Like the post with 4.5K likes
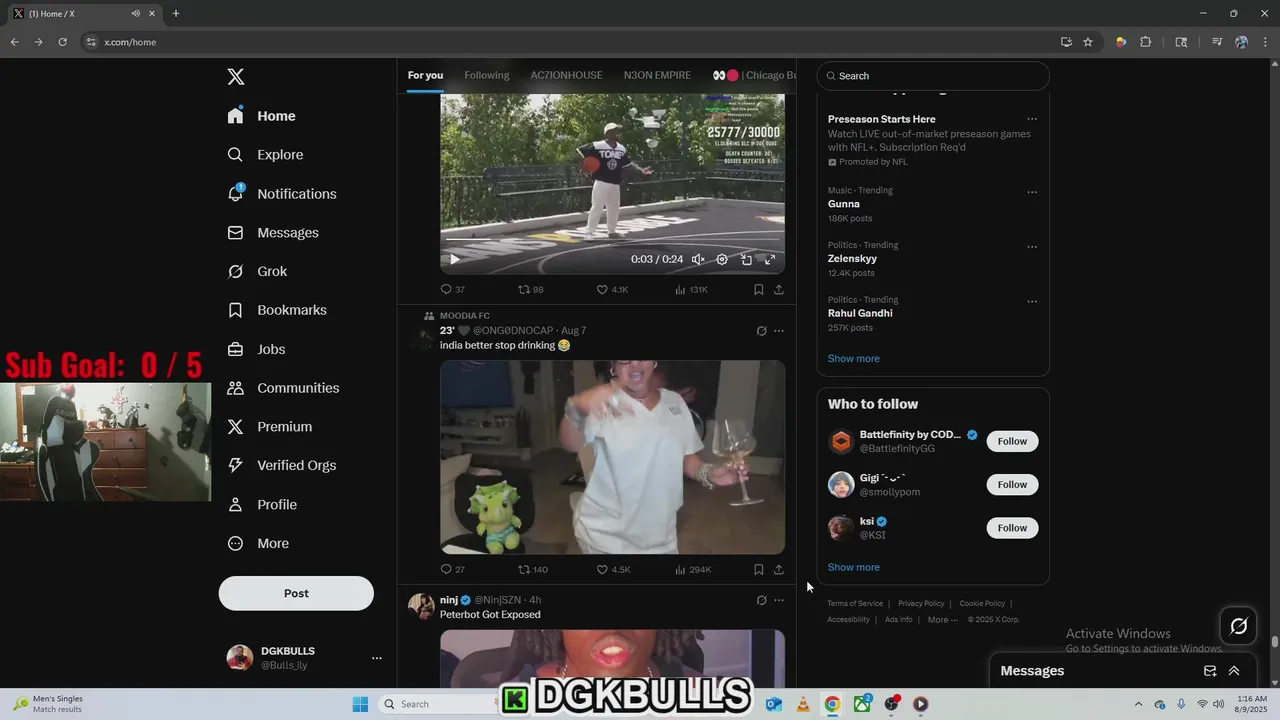The width and height of the screenshot is (1280, 720). pyautogui.click(x=613, y=569)
